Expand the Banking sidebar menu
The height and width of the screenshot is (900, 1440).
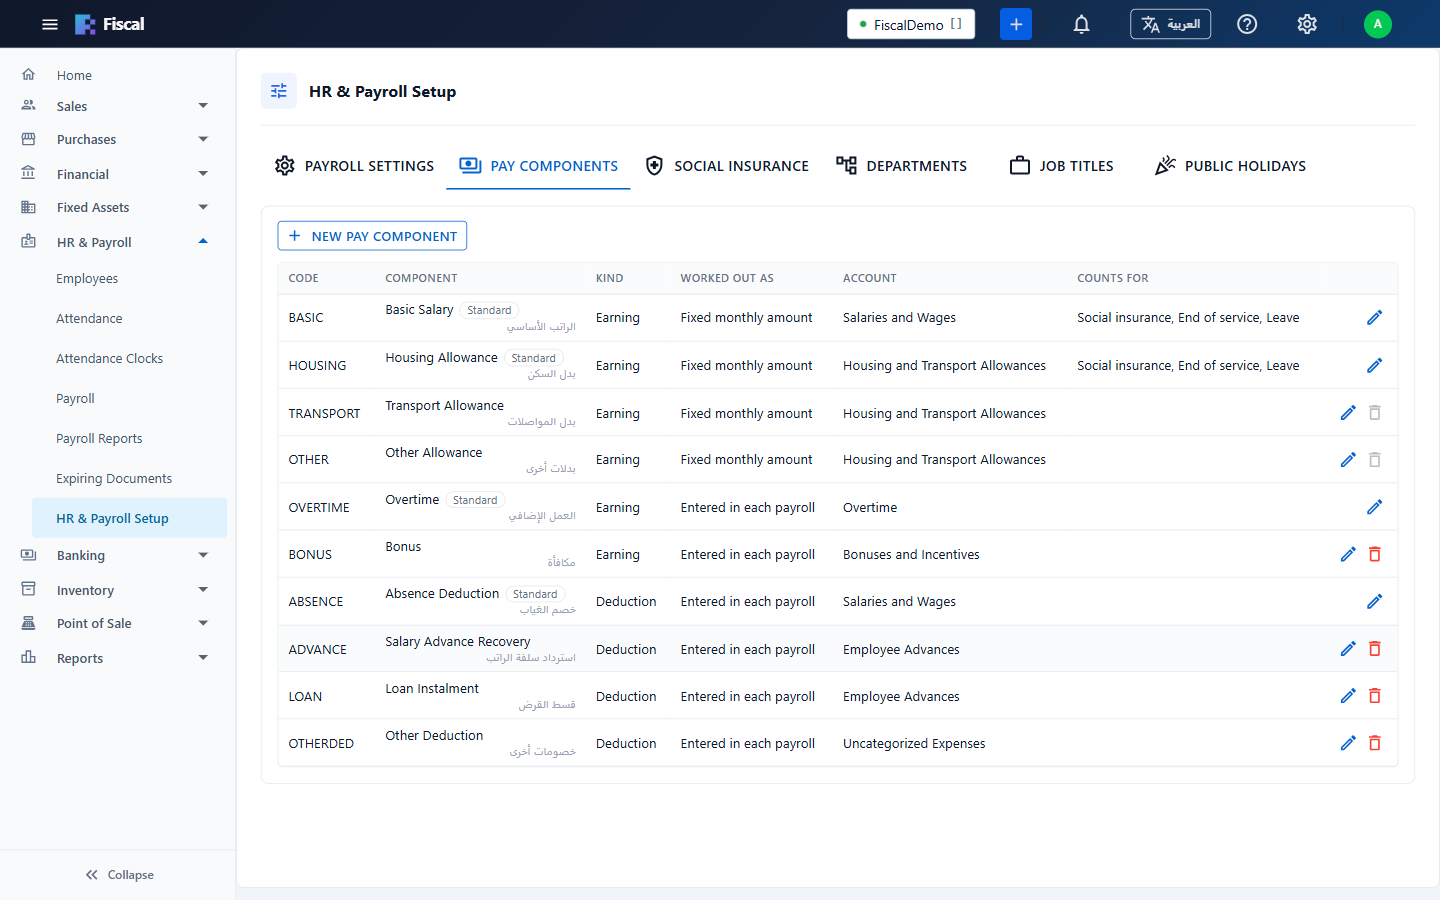(116, 555)
